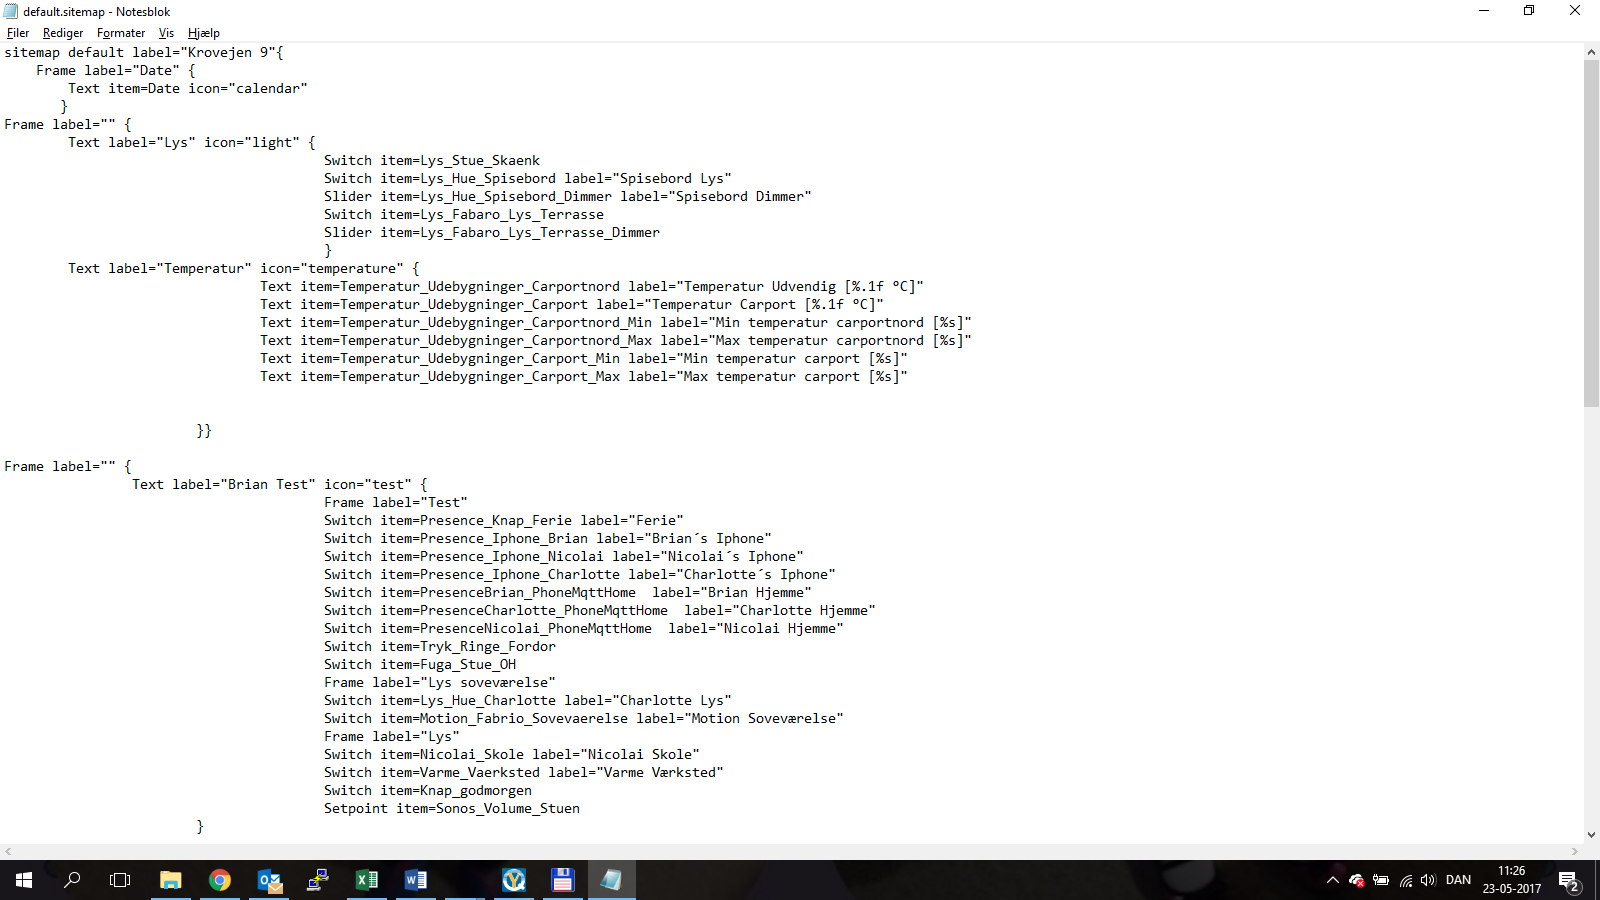Screen dimensions: 1600x900
Task: Open the Filer menu
Action: pyautogui.click(x=18, y=33)
